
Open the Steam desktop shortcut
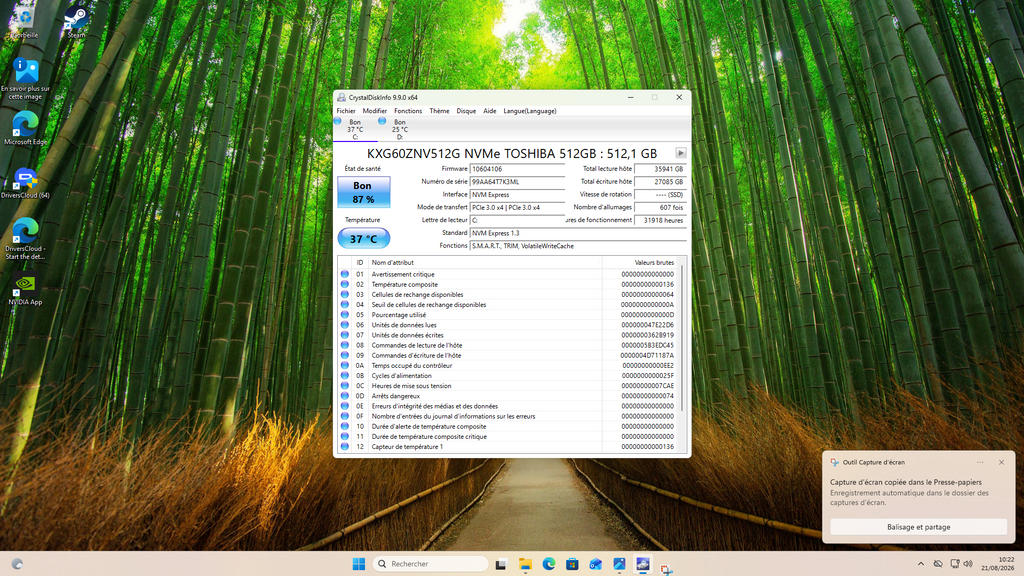pyautogui.click(x=76, y=22)
